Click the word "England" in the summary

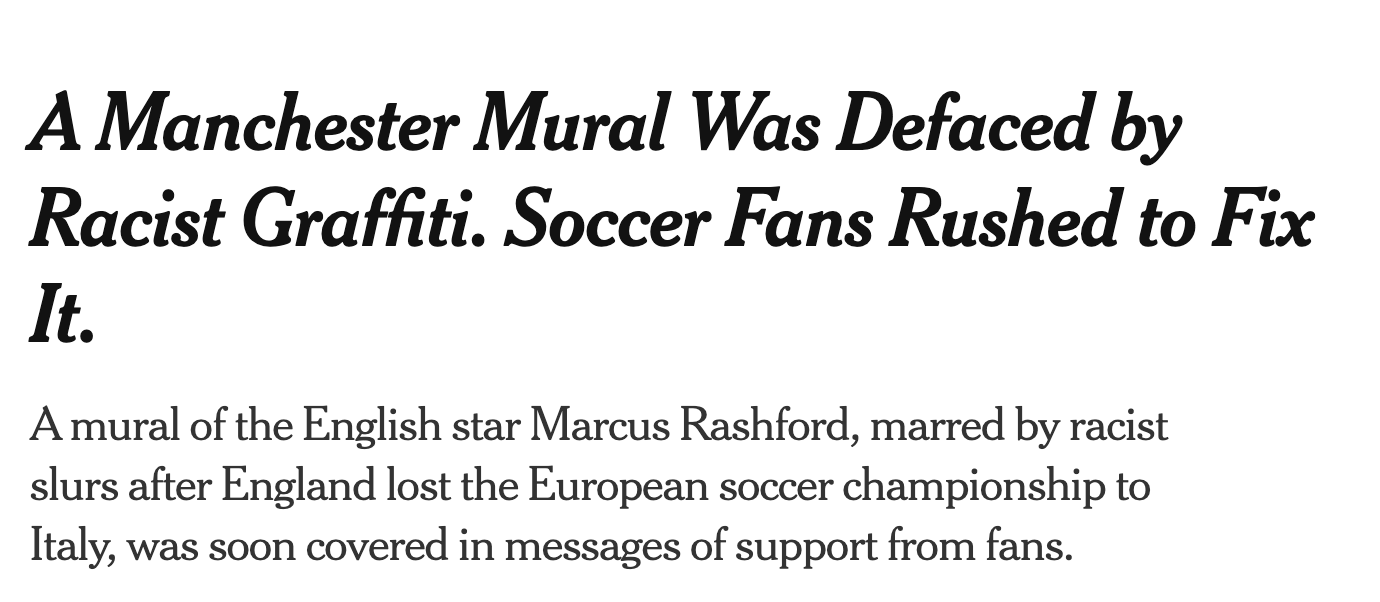(x=302, y=487)
